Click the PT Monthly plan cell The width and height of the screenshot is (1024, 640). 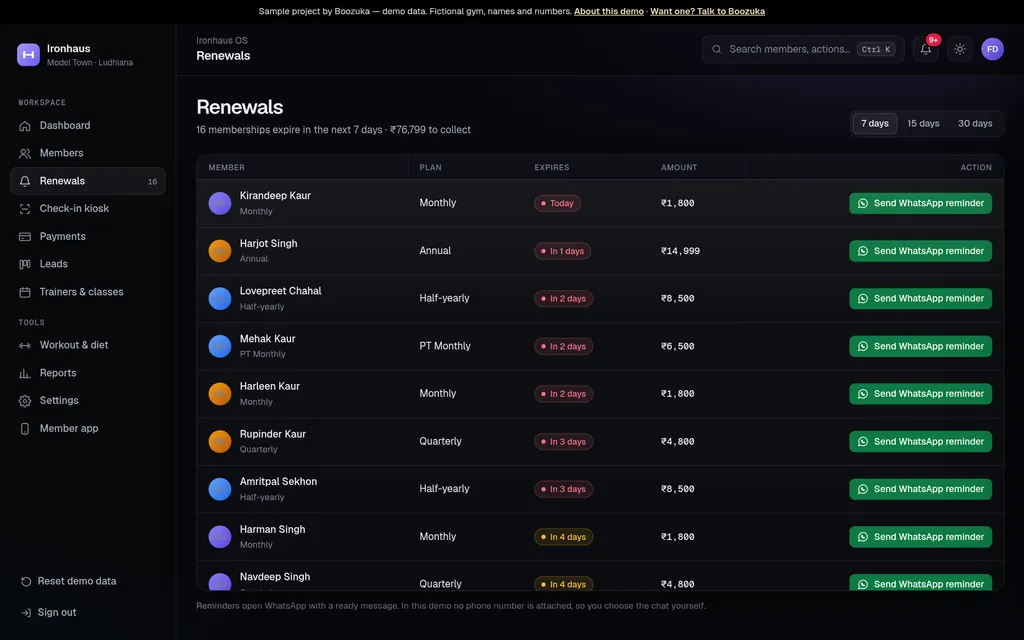[x=445, y=346]
